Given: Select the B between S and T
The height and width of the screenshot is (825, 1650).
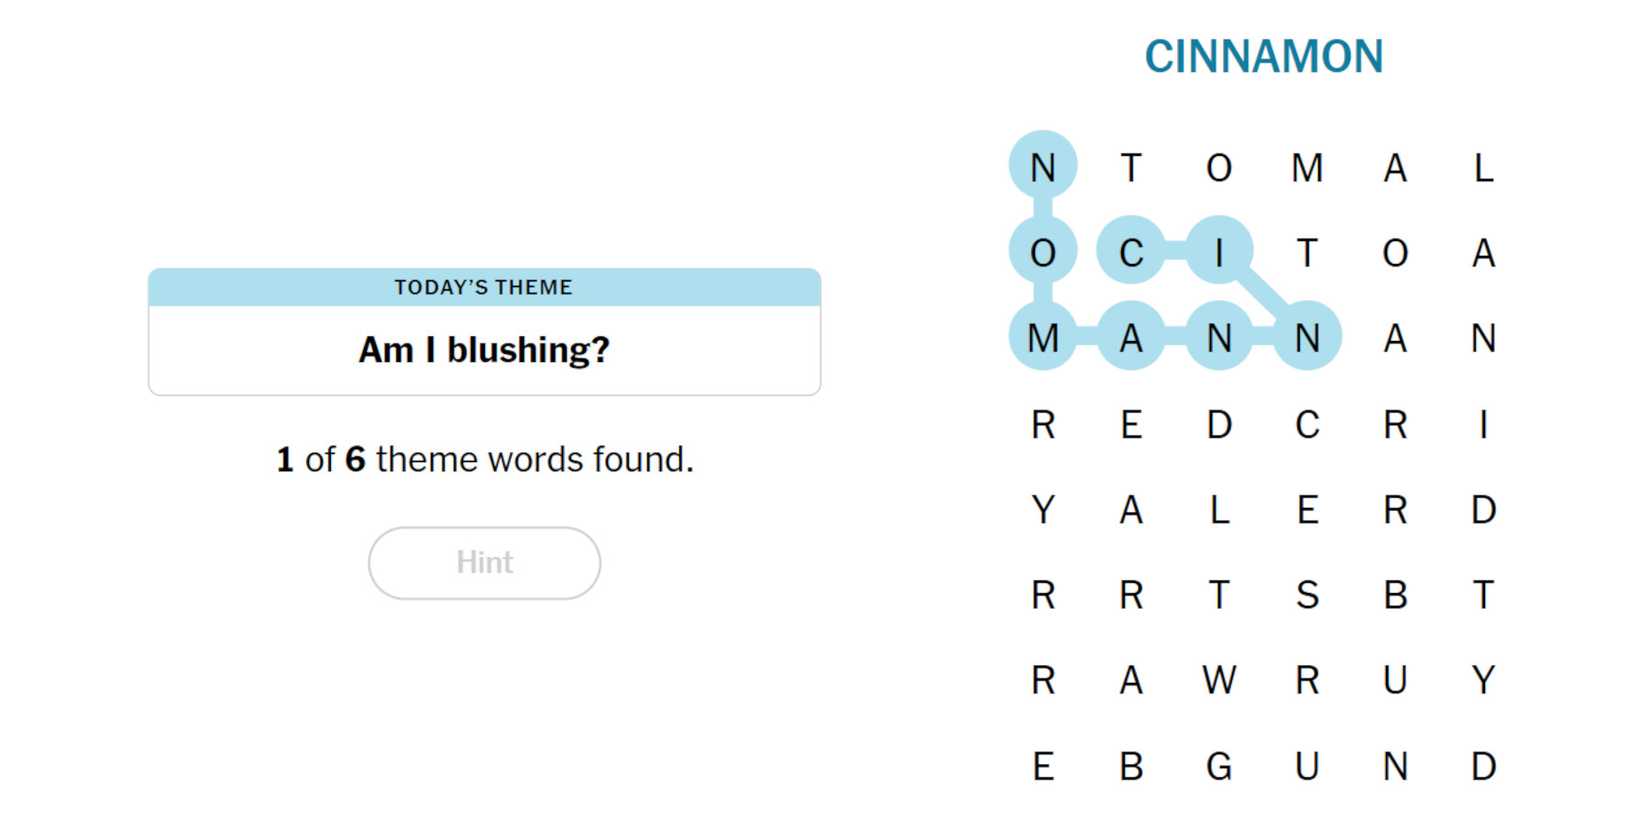Looking at the screenshot, I should [1395, 596].
